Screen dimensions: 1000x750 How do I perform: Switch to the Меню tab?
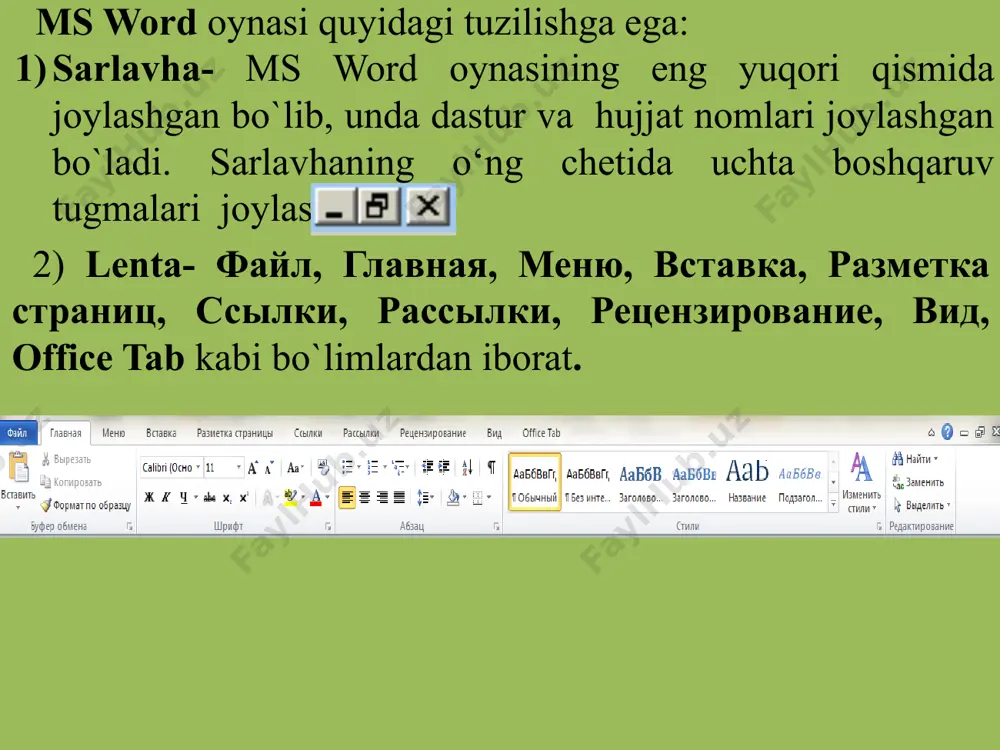pyautogui.click(x=114, y=432)
